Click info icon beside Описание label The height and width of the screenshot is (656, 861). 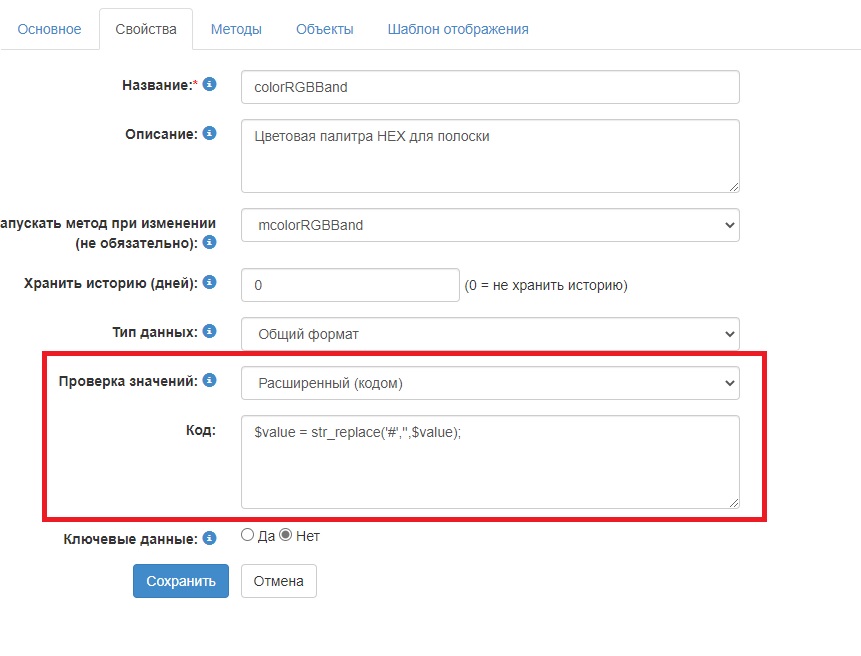pyautogui.click(x=210, y=133)
